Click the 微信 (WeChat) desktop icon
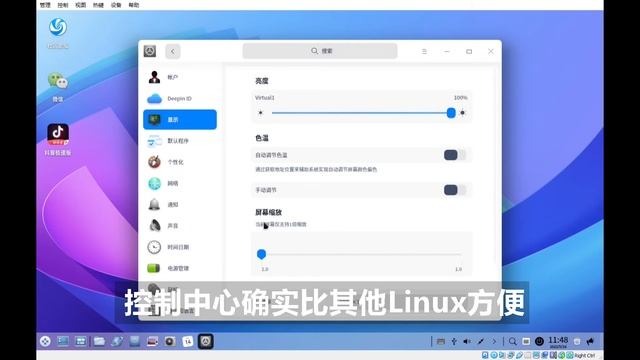Image resolution: width=640 pixels, height=360 pixels. pyautogui.click(x=58, y=87)
